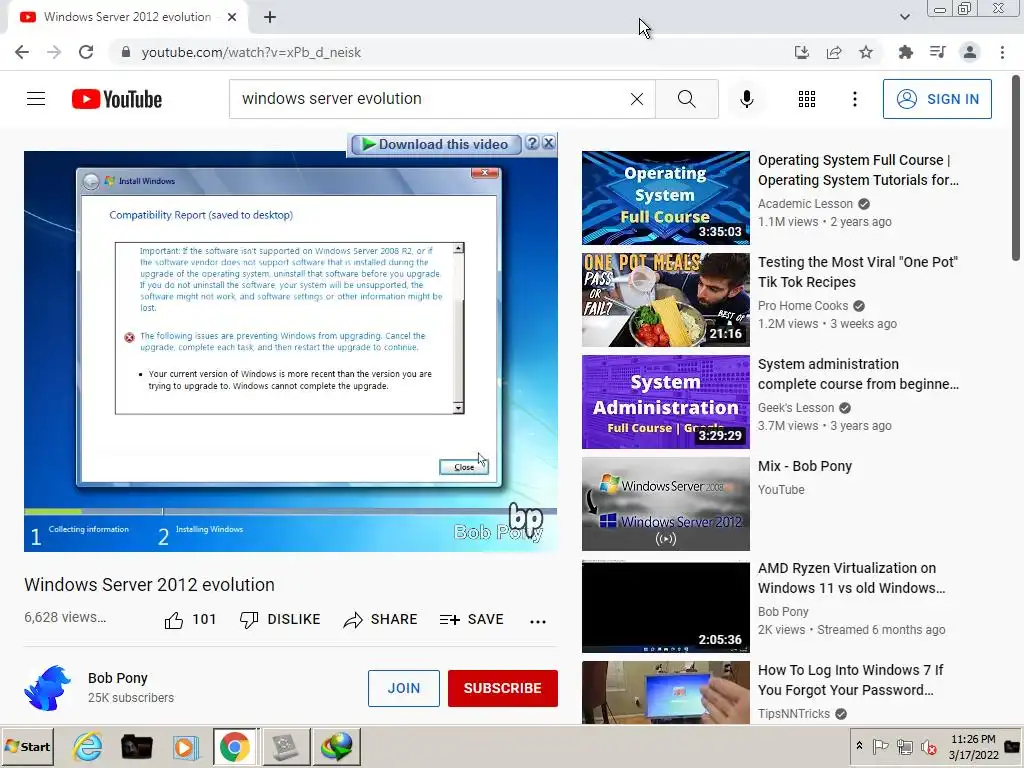The height and width of the screenshot is (768, 1024).
Task: Close the Windows Server 2012 evolution tab
Action: [x=232, y=17]
